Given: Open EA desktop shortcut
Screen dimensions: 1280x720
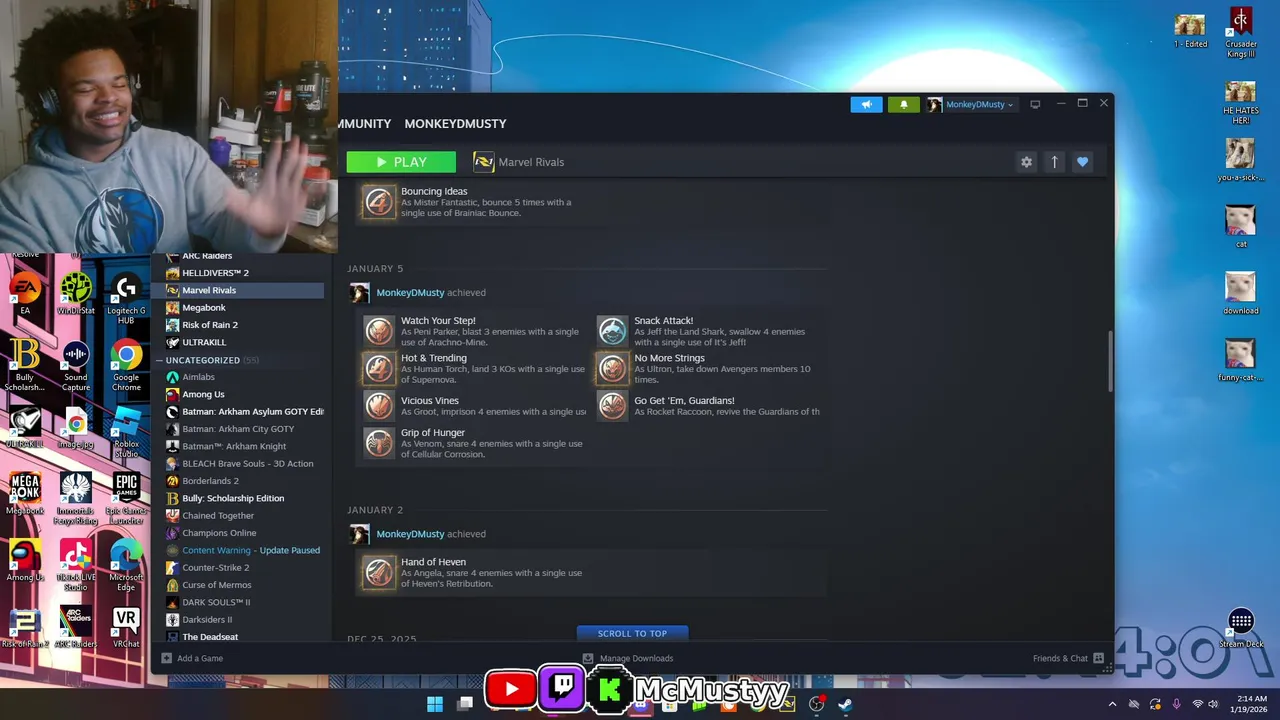Looking at the screenshot, I should 25,294.
